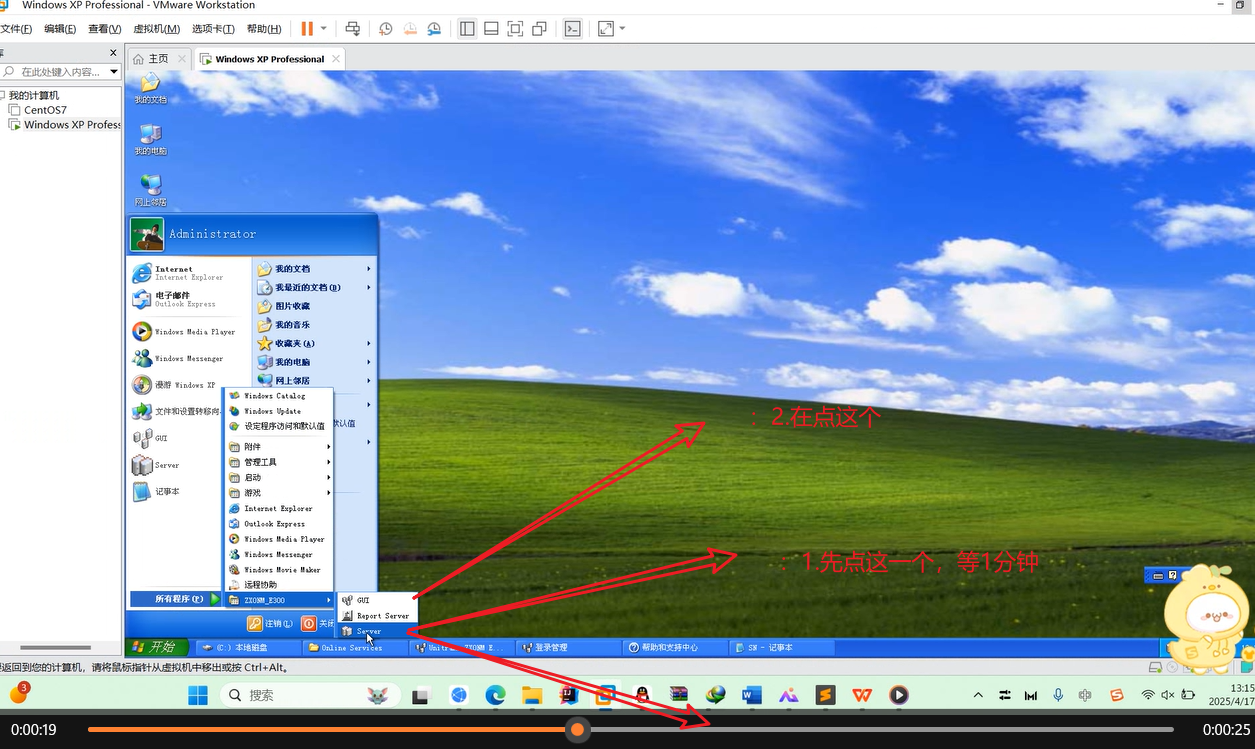Open 我的文档 desktop icon in XP
This screenshot has height=749, width=1255.
click(x=151, y=88)
